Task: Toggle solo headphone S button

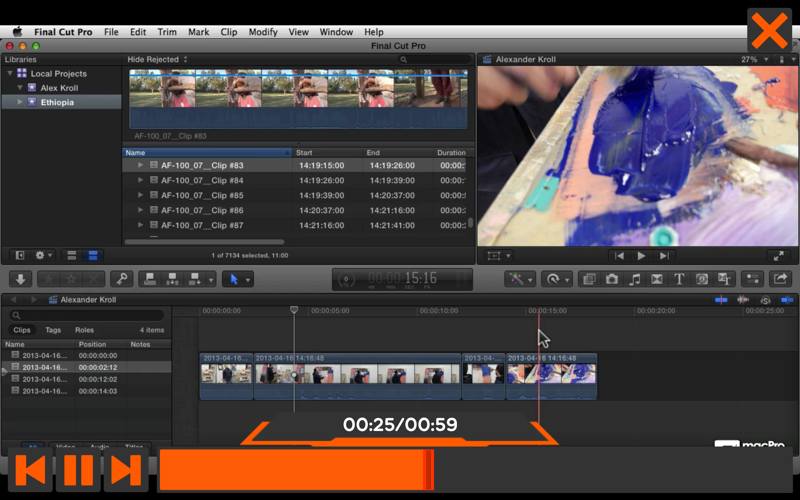Action: 765,300
